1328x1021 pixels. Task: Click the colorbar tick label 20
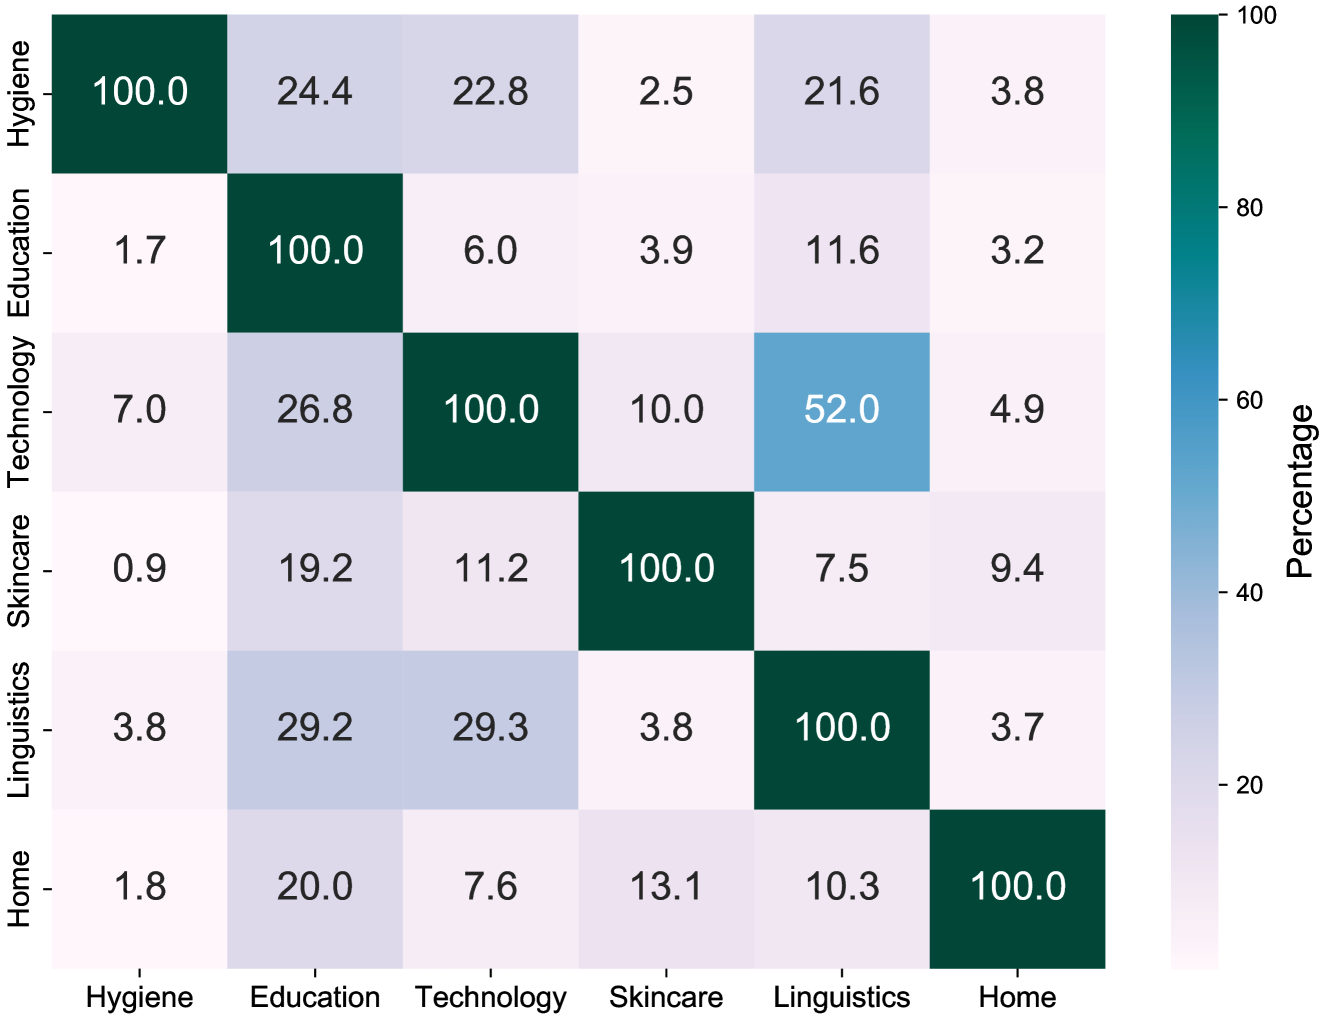click(x=1249, y=785)
